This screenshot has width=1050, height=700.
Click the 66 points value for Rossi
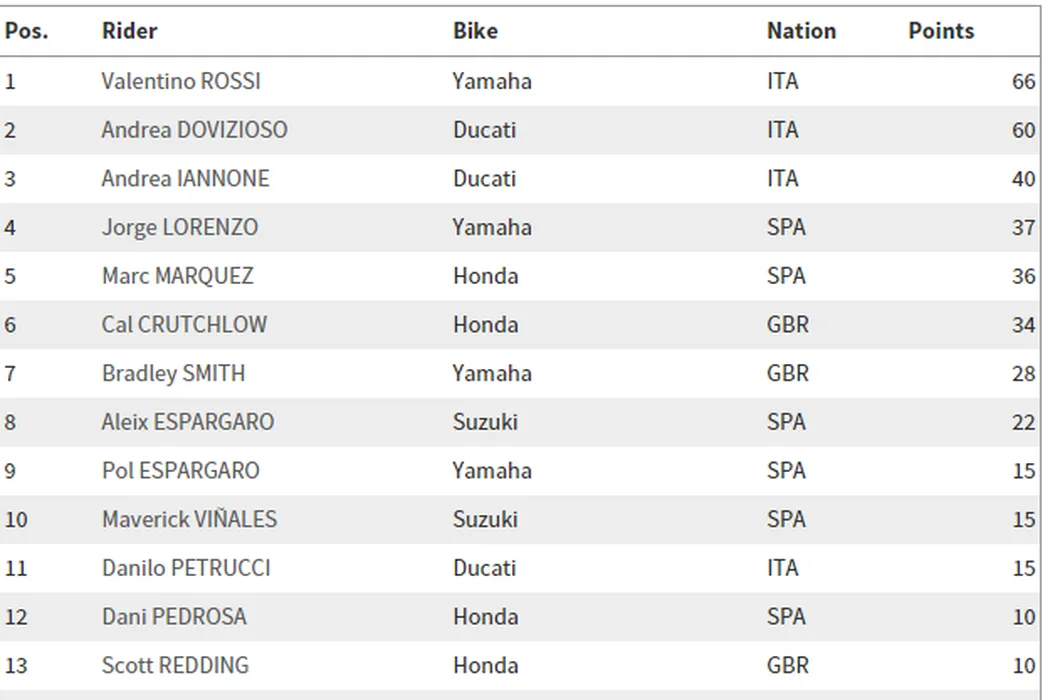click(x=1023, y=81)
